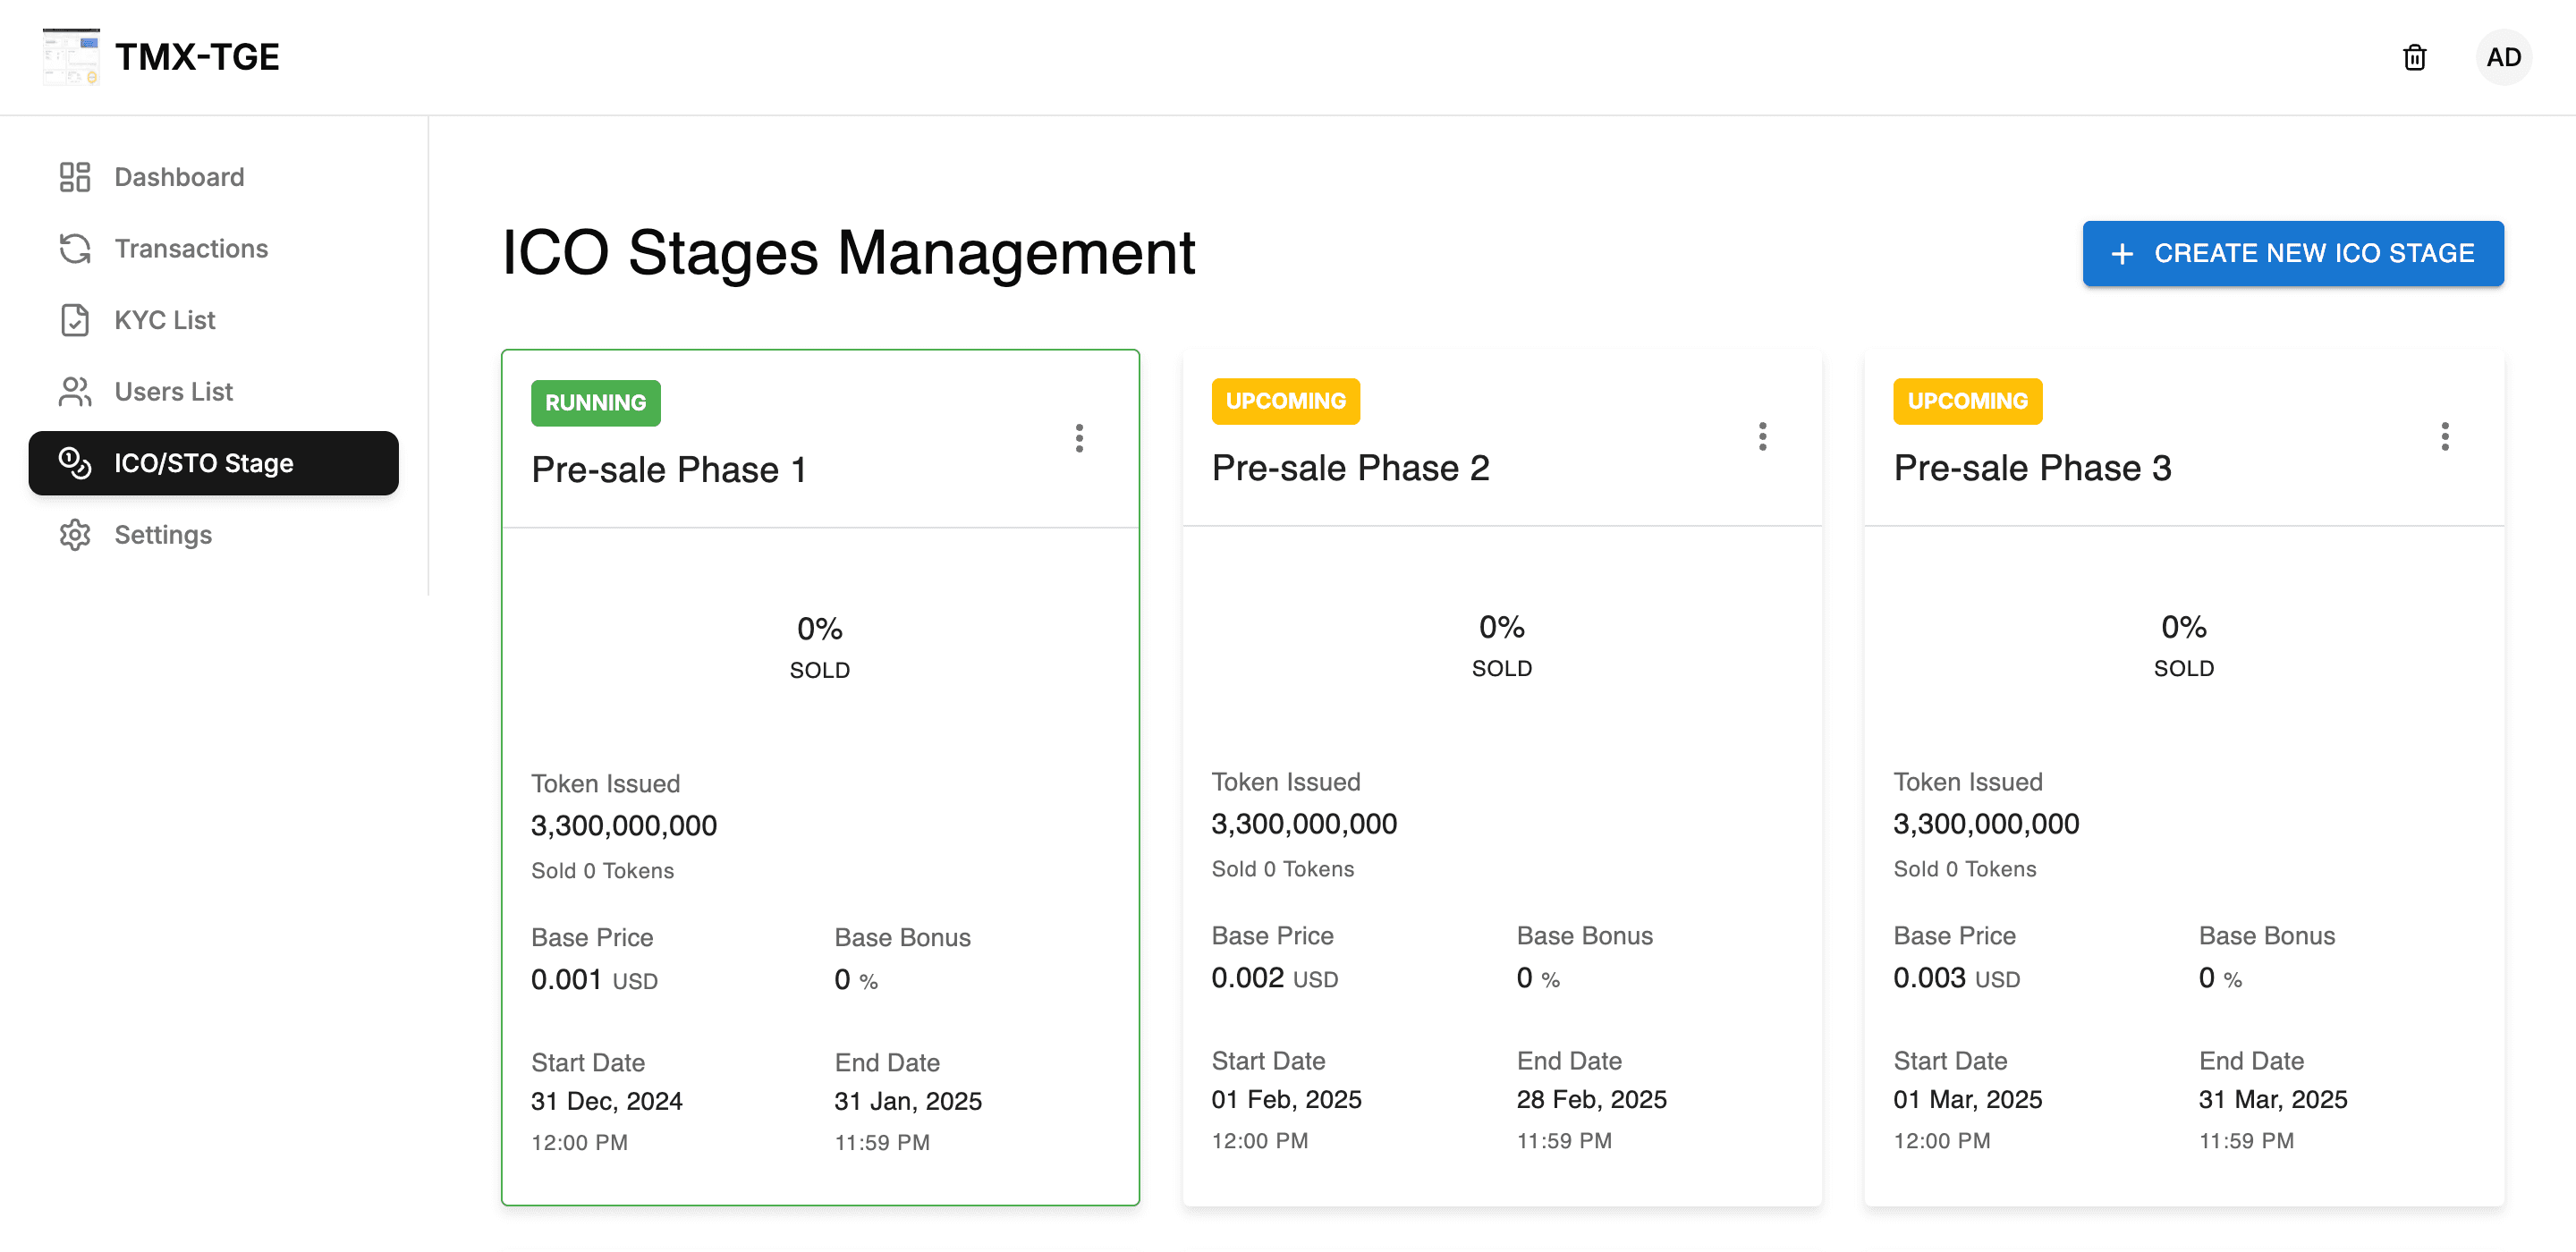Click start date 01 Mar, 2025

coord(1967,1099)
